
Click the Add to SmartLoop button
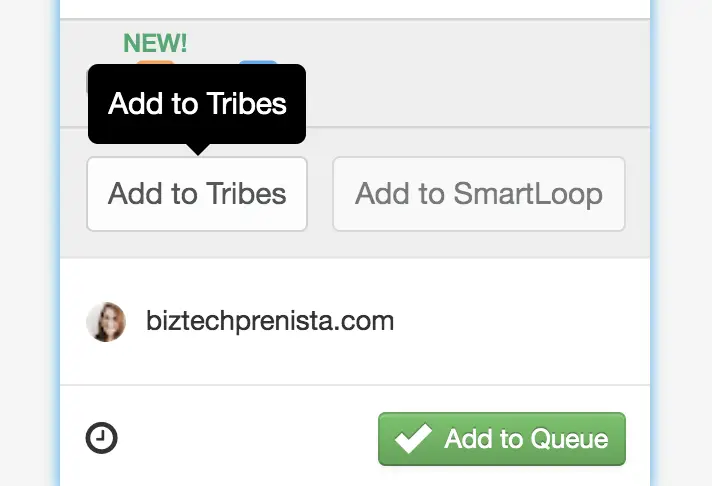479,194
